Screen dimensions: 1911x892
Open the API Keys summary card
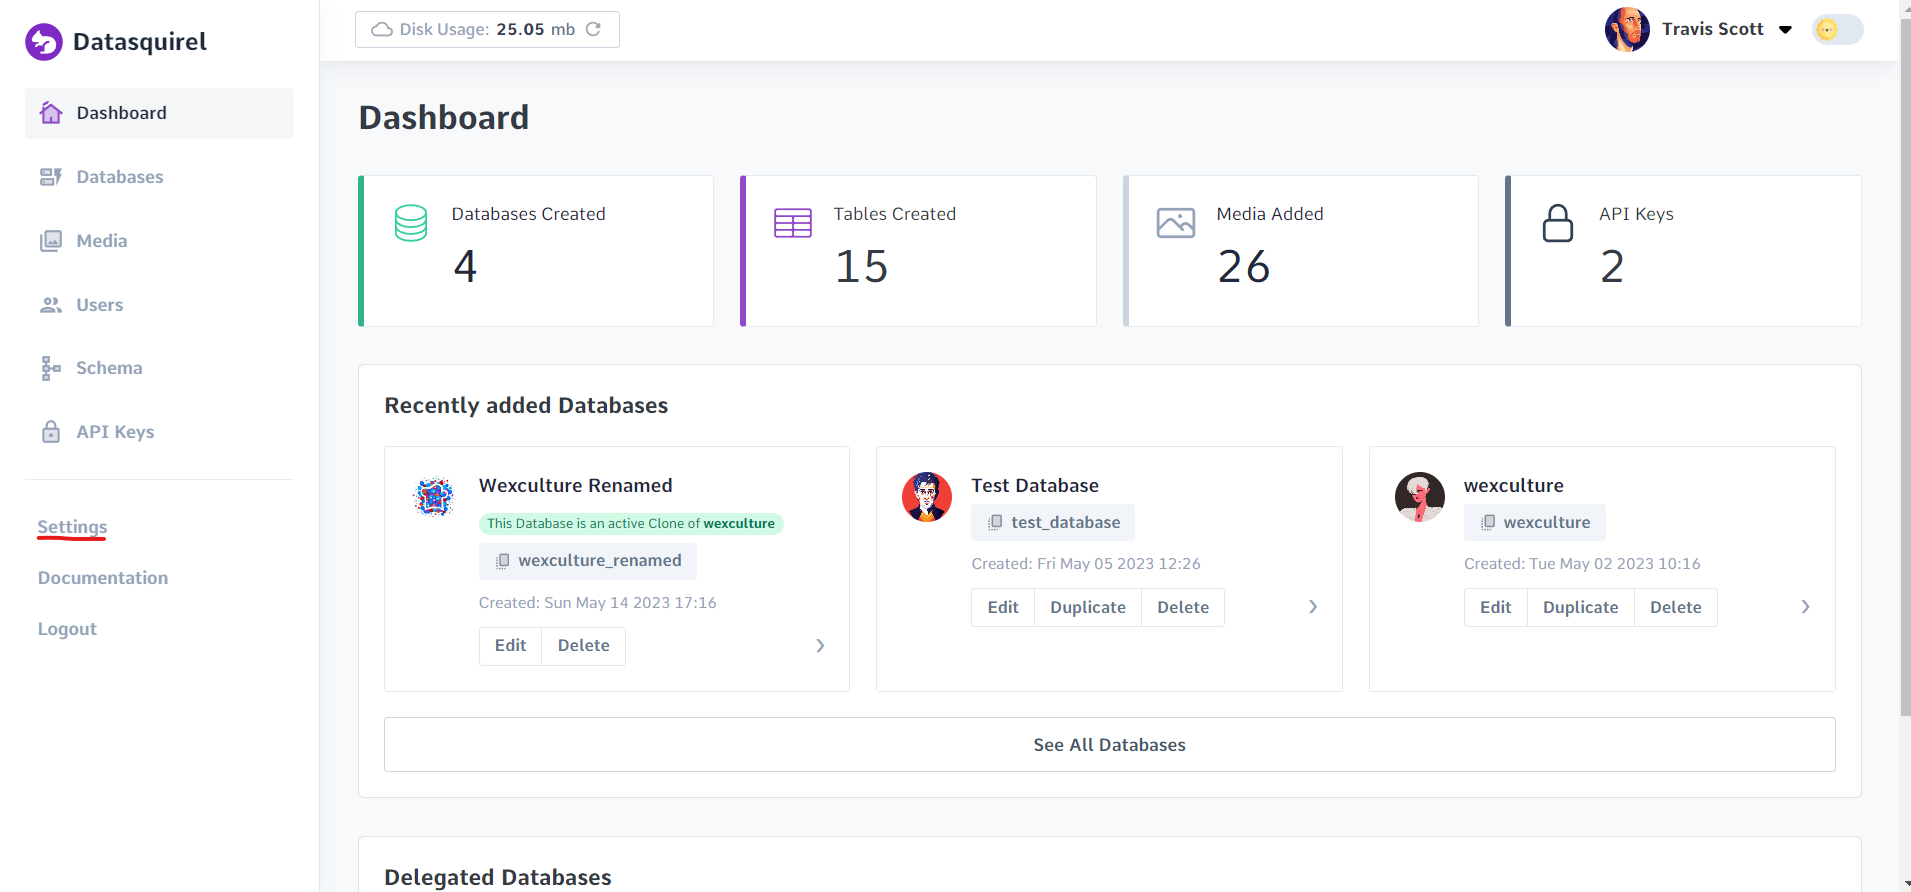point(1683,251)
